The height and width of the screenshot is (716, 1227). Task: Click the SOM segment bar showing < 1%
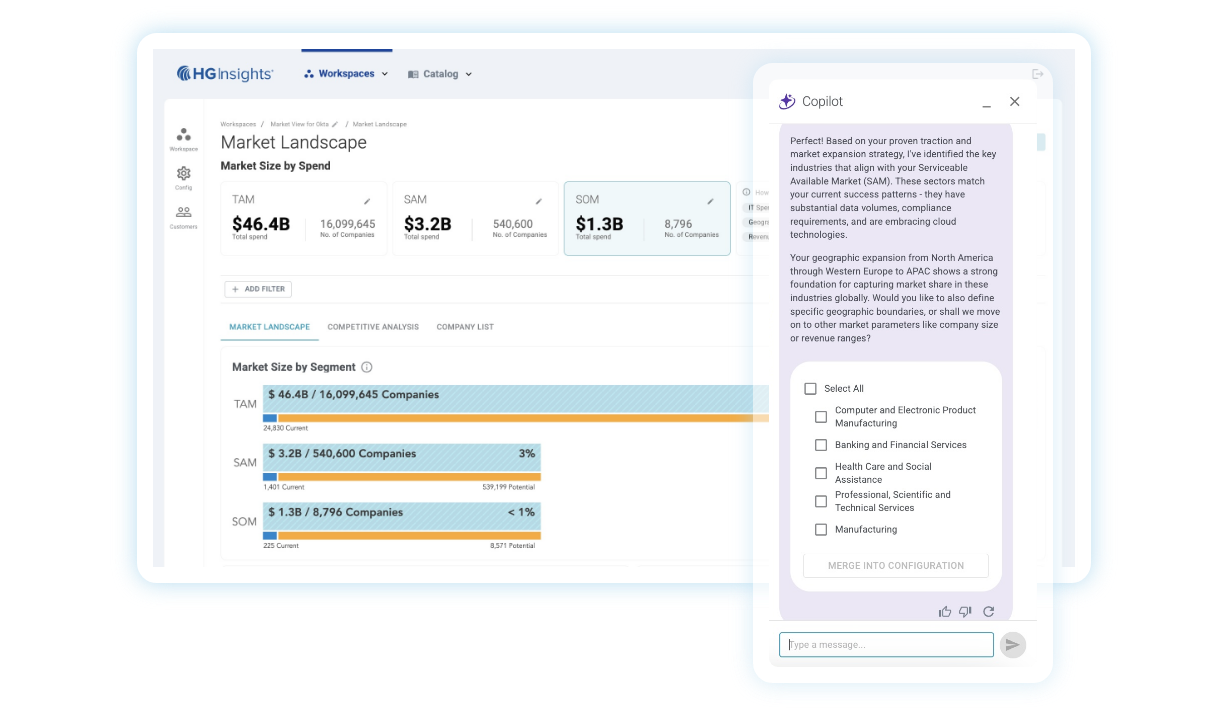tap(402, 516)
